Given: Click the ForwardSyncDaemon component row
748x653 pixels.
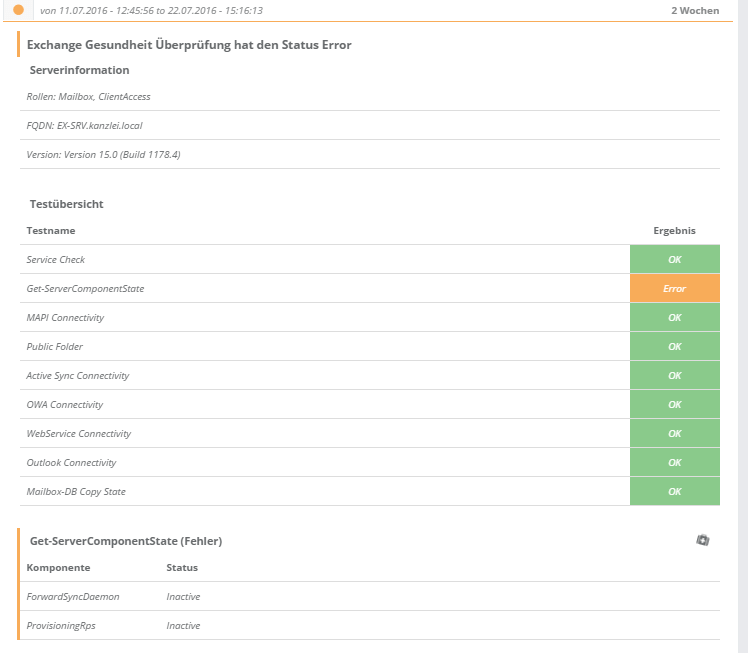Looking at the screenshot, I should pos(73,596).
